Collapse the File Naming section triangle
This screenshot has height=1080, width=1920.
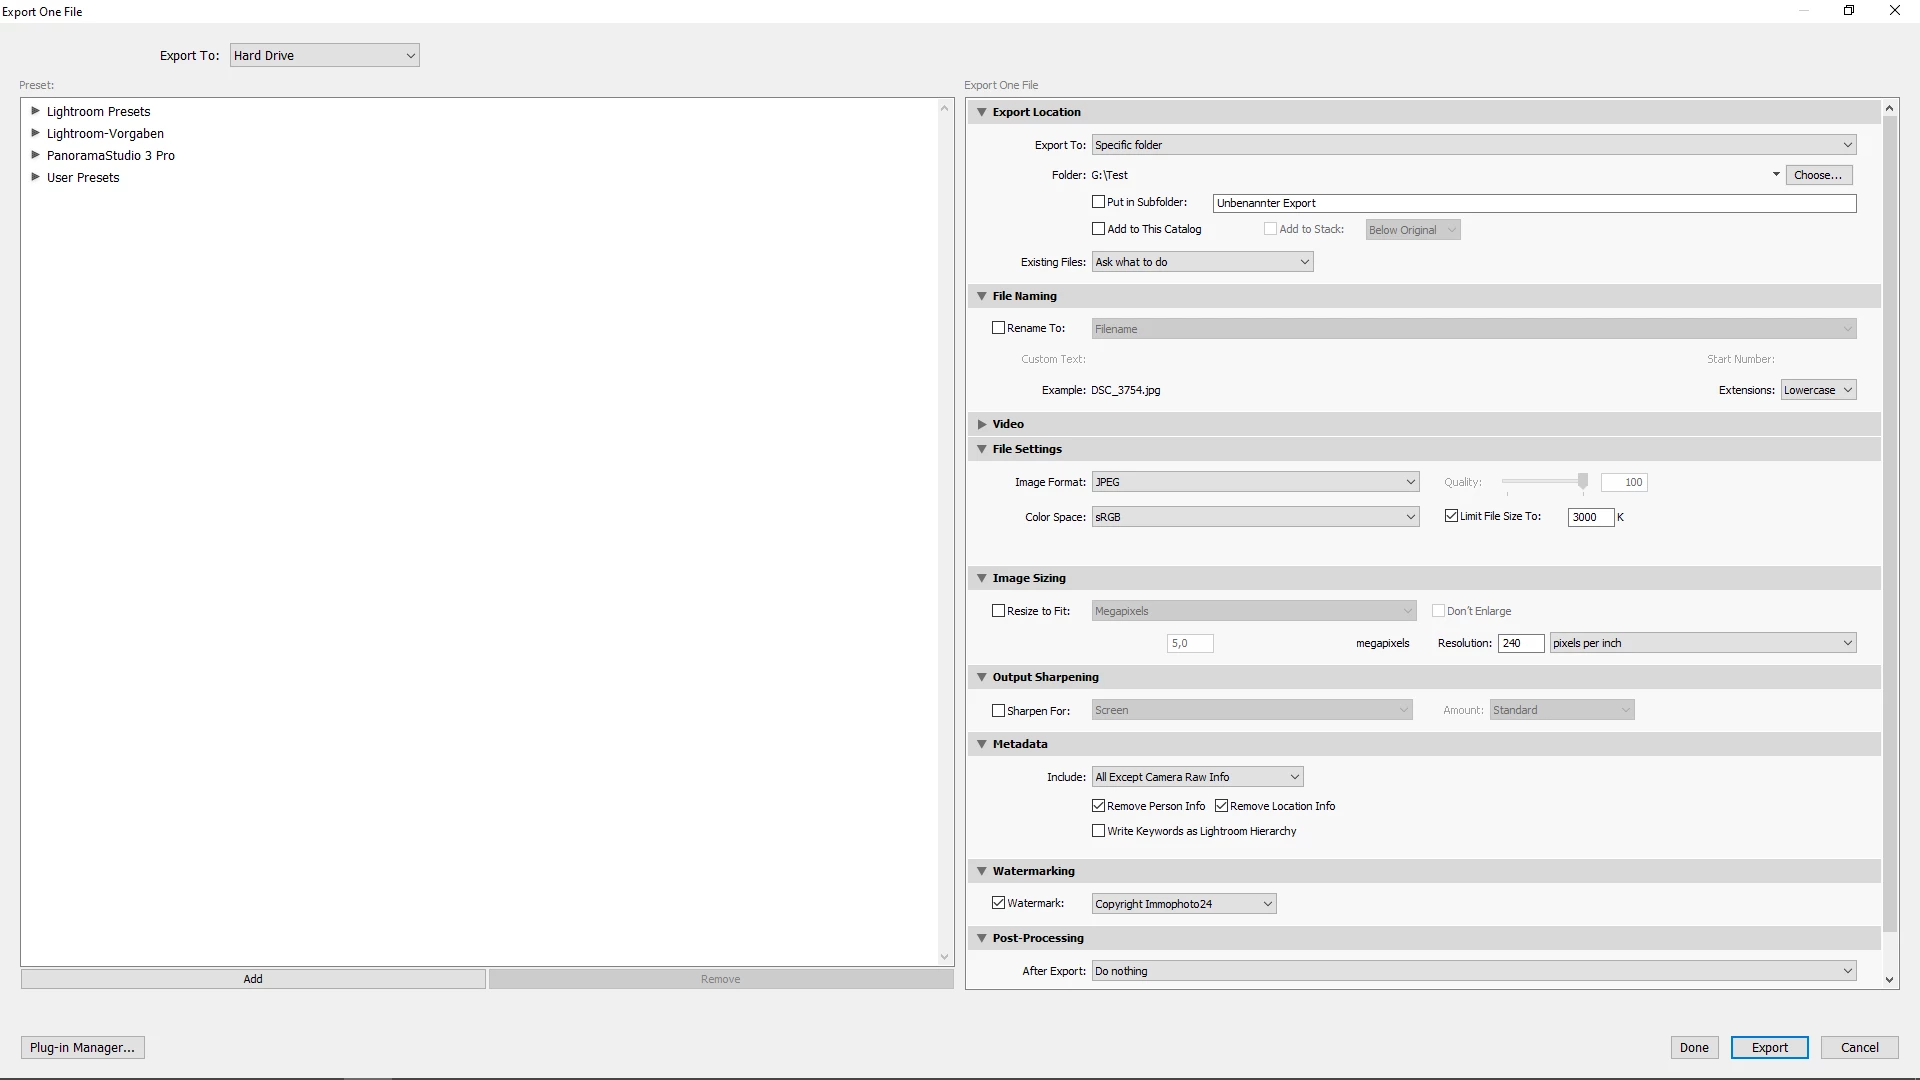pyautogui.click(x=981, y=296)
